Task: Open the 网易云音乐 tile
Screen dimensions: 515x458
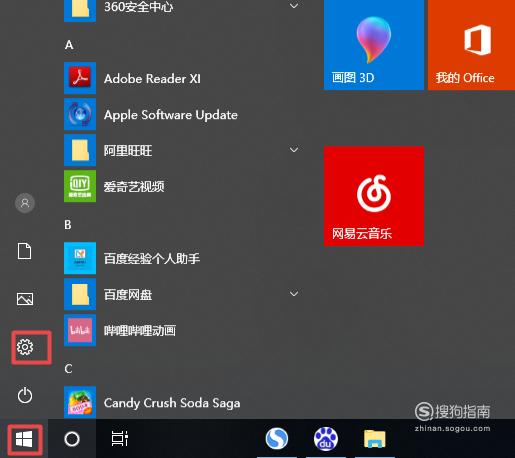Action: pyautogui.click(x=374, y=196)
